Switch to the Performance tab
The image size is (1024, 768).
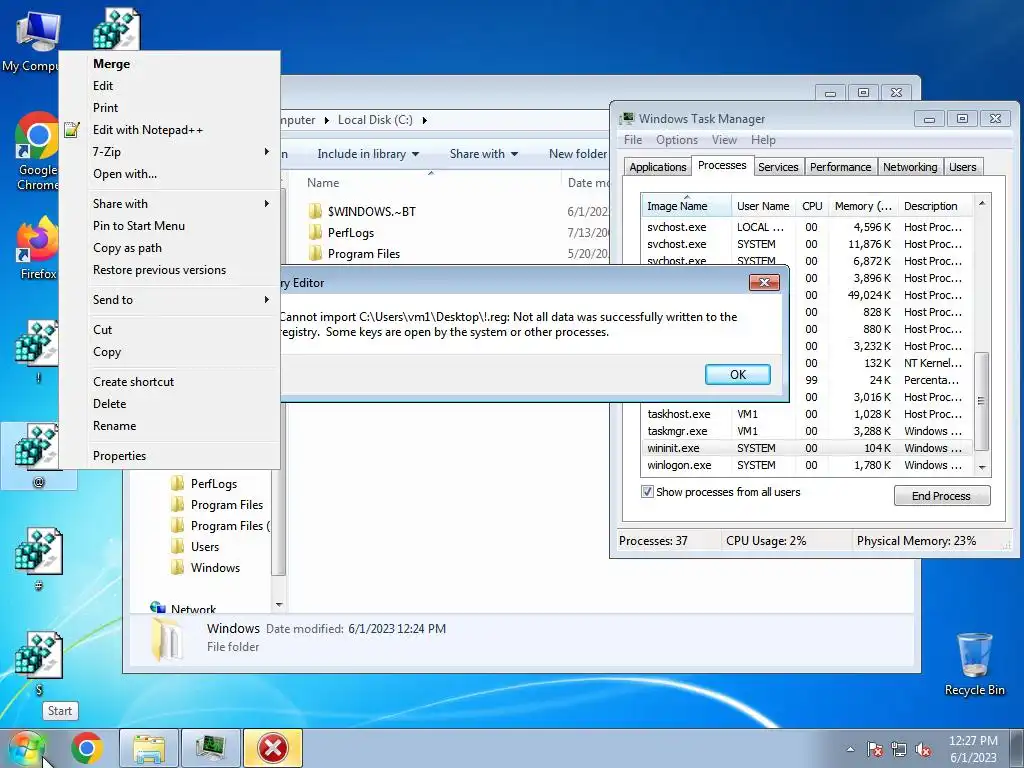pyautogui.click(x=840, y=167)
